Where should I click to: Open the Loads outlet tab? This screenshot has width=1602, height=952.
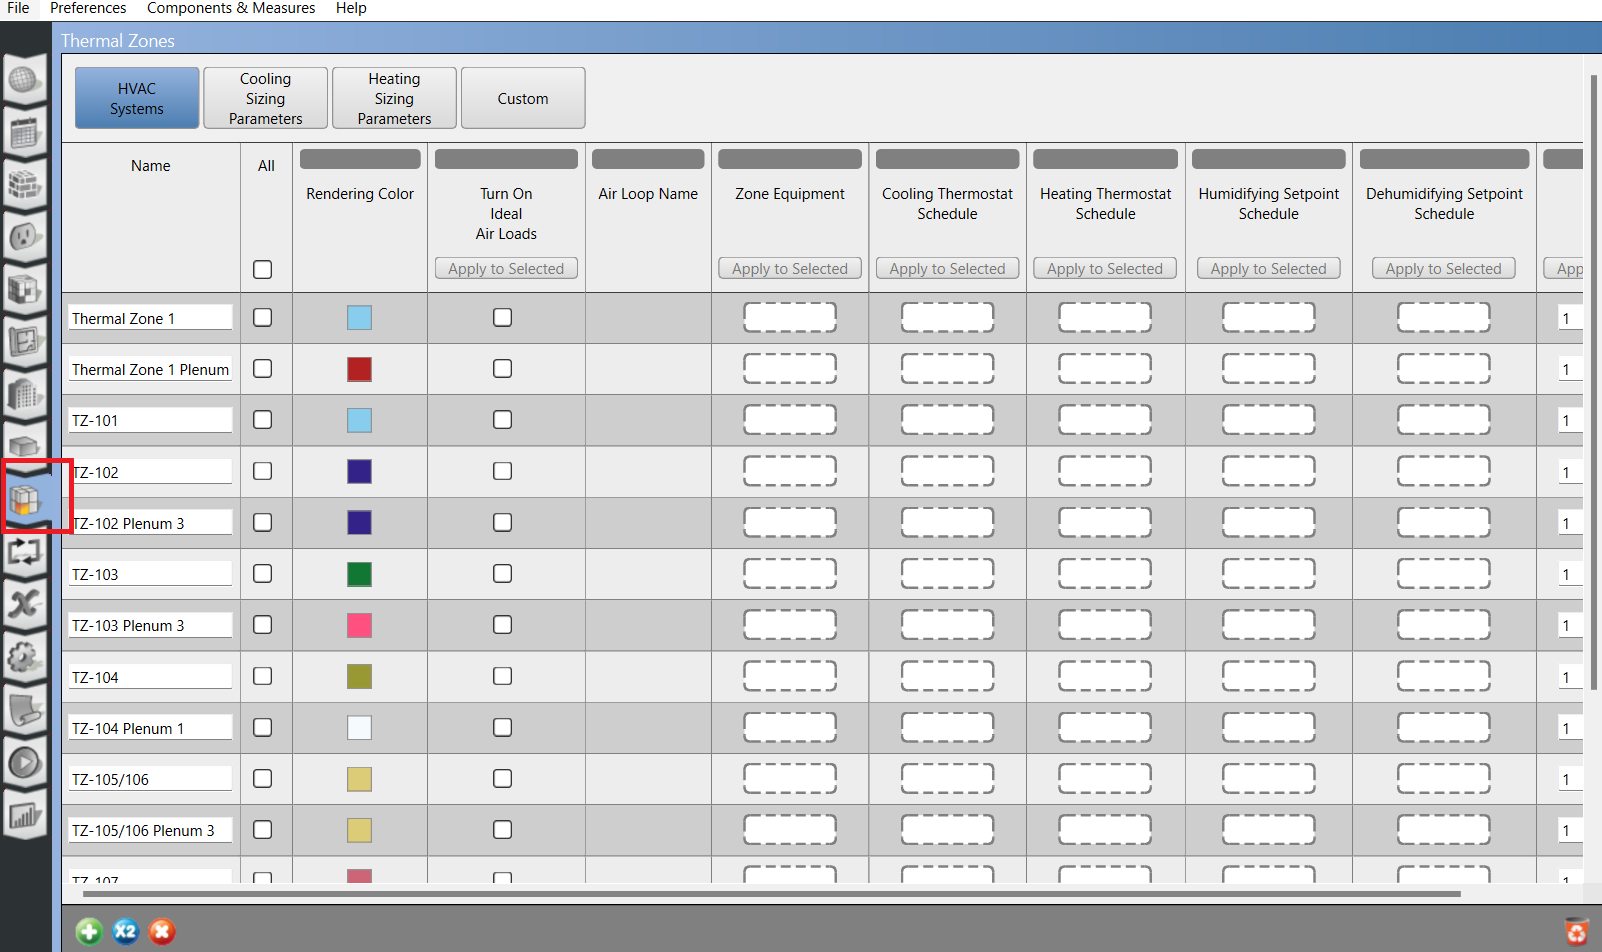pos(25,237)
